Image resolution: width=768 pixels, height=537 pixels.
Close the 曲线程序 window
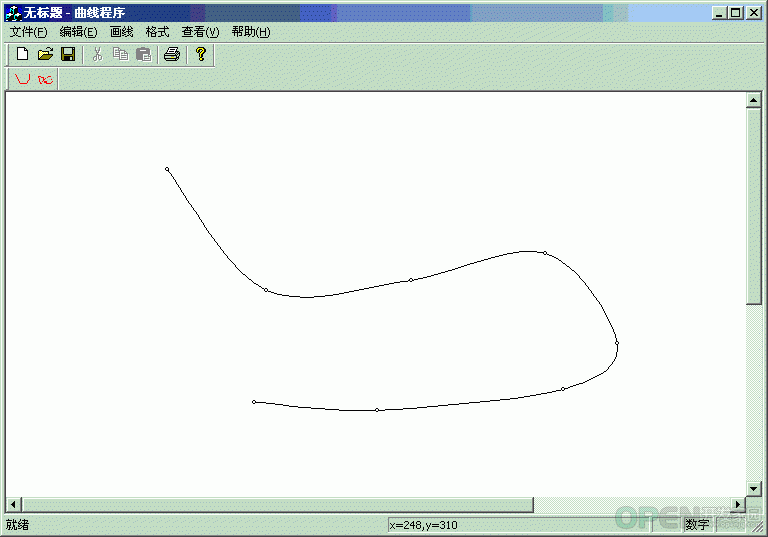tap(753, 13)
